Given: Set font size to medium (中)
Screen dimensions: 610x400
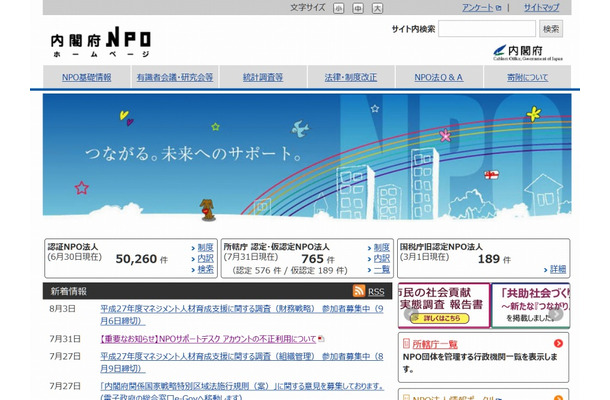Looking at the screenshot, I should point(358,8).
